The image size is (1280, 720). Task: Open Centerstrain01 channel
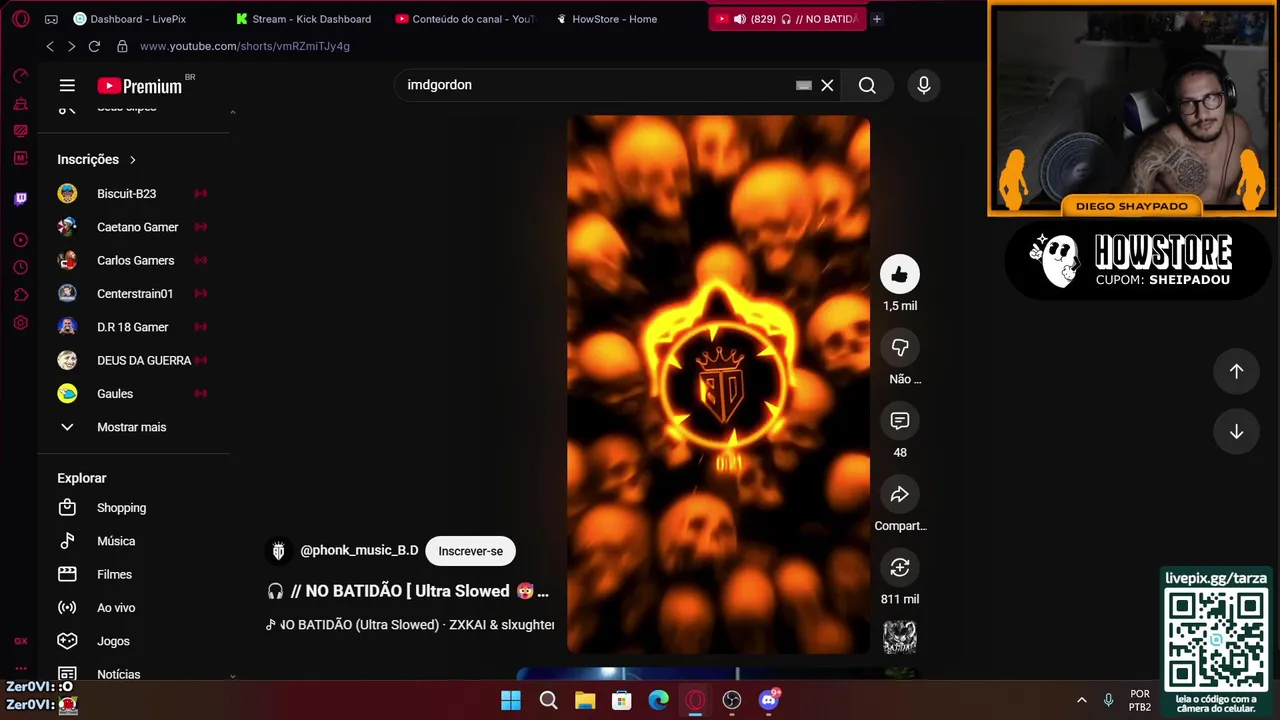(134, 294)
